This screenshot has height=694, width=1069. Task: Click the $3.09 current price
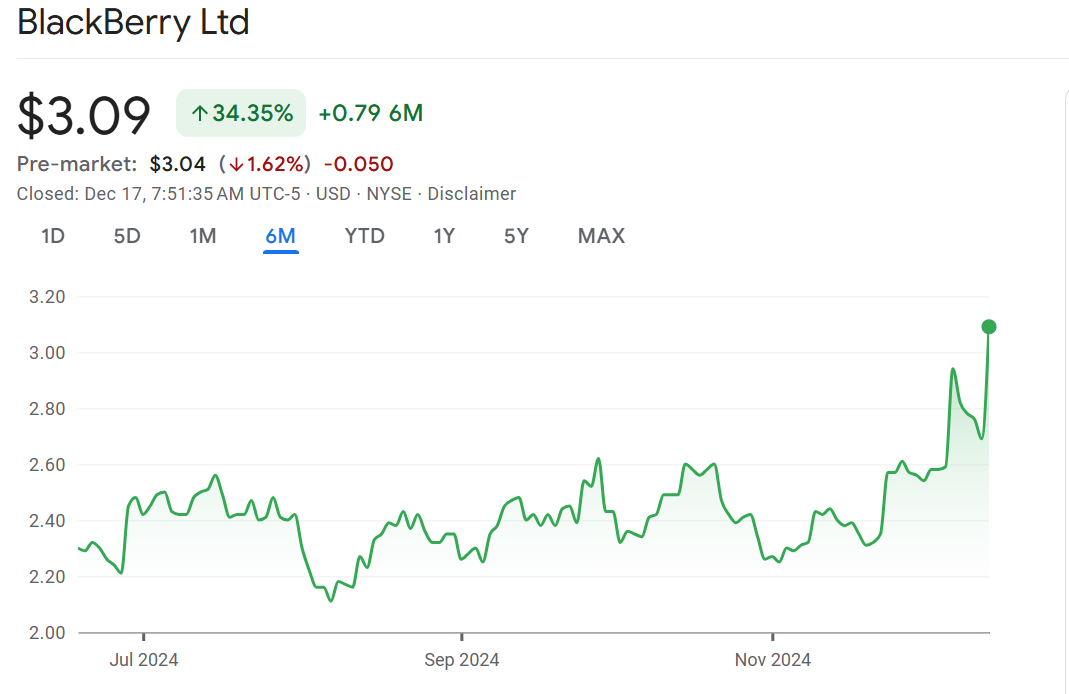tap(84, 115)
